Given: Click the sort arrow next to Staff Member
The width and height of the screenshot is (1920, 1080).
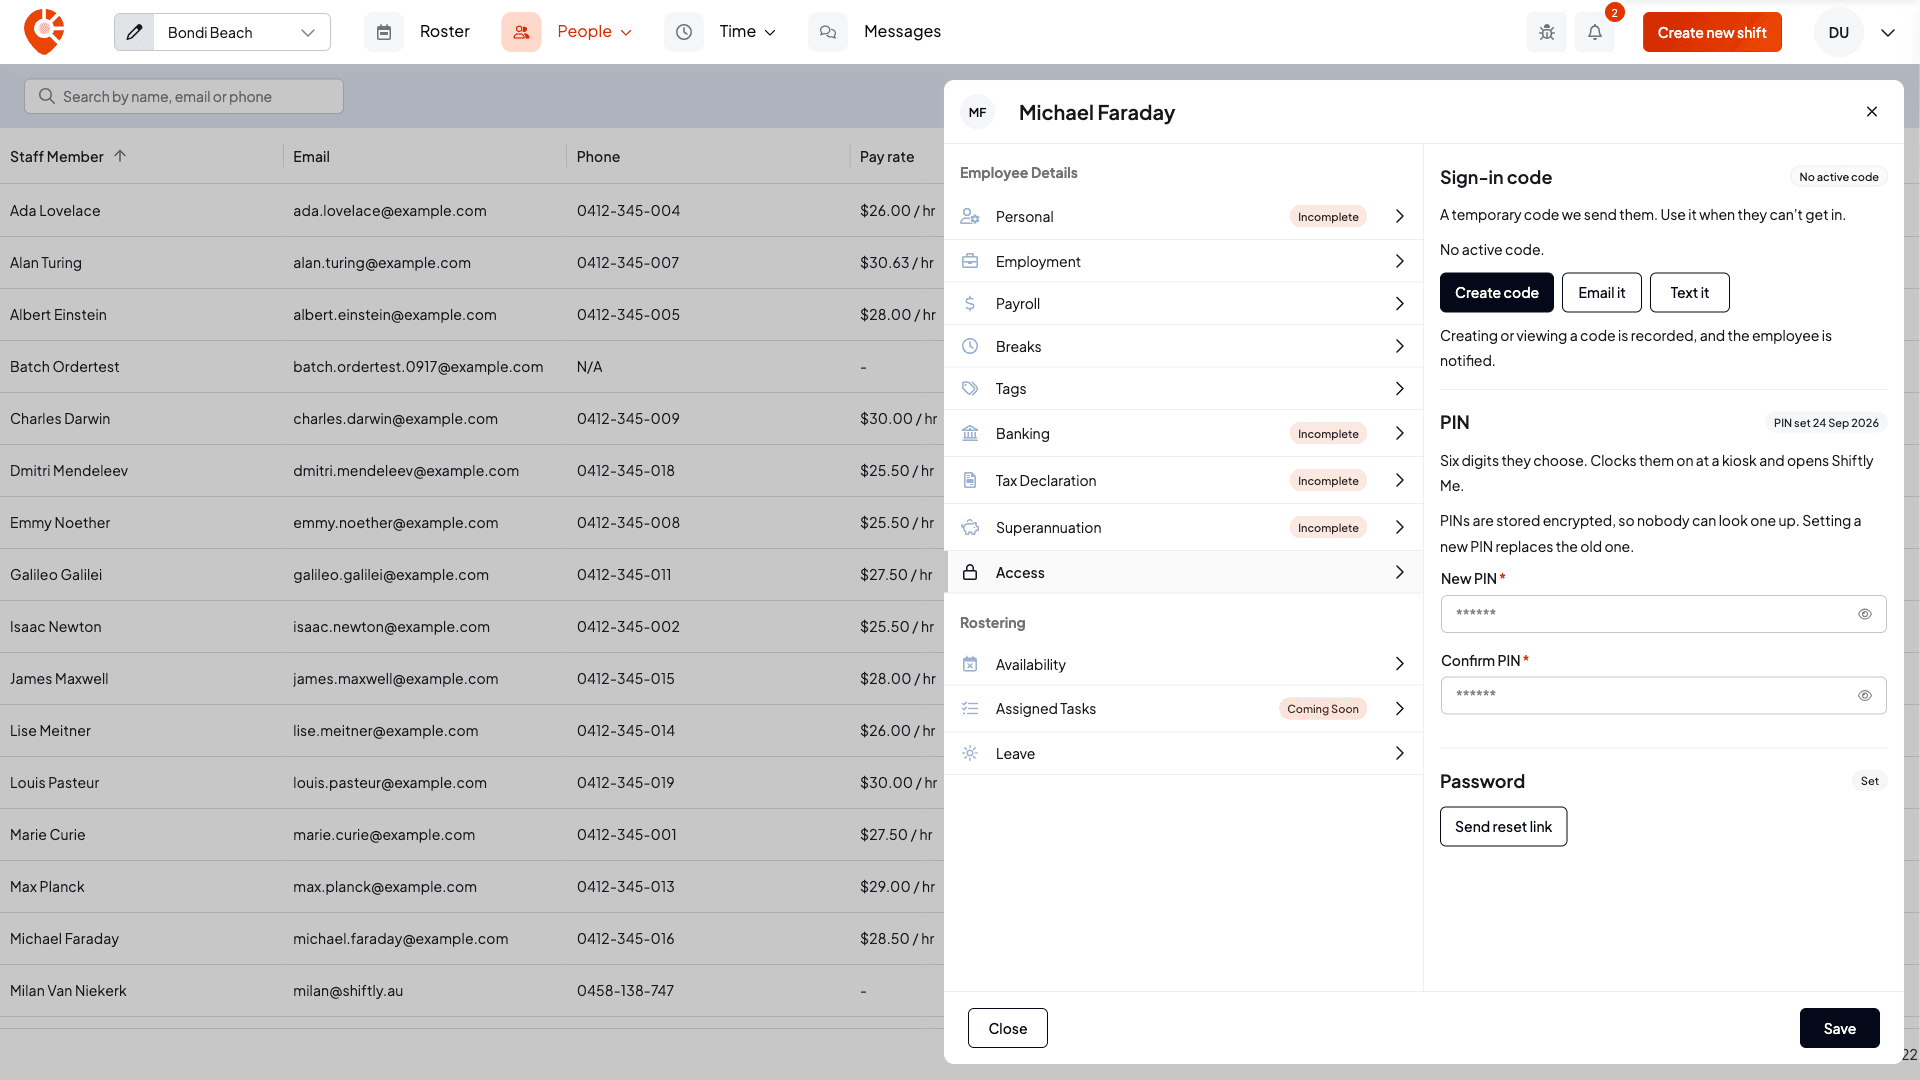Looking at the screenshot, I should (x=120, y=156).
